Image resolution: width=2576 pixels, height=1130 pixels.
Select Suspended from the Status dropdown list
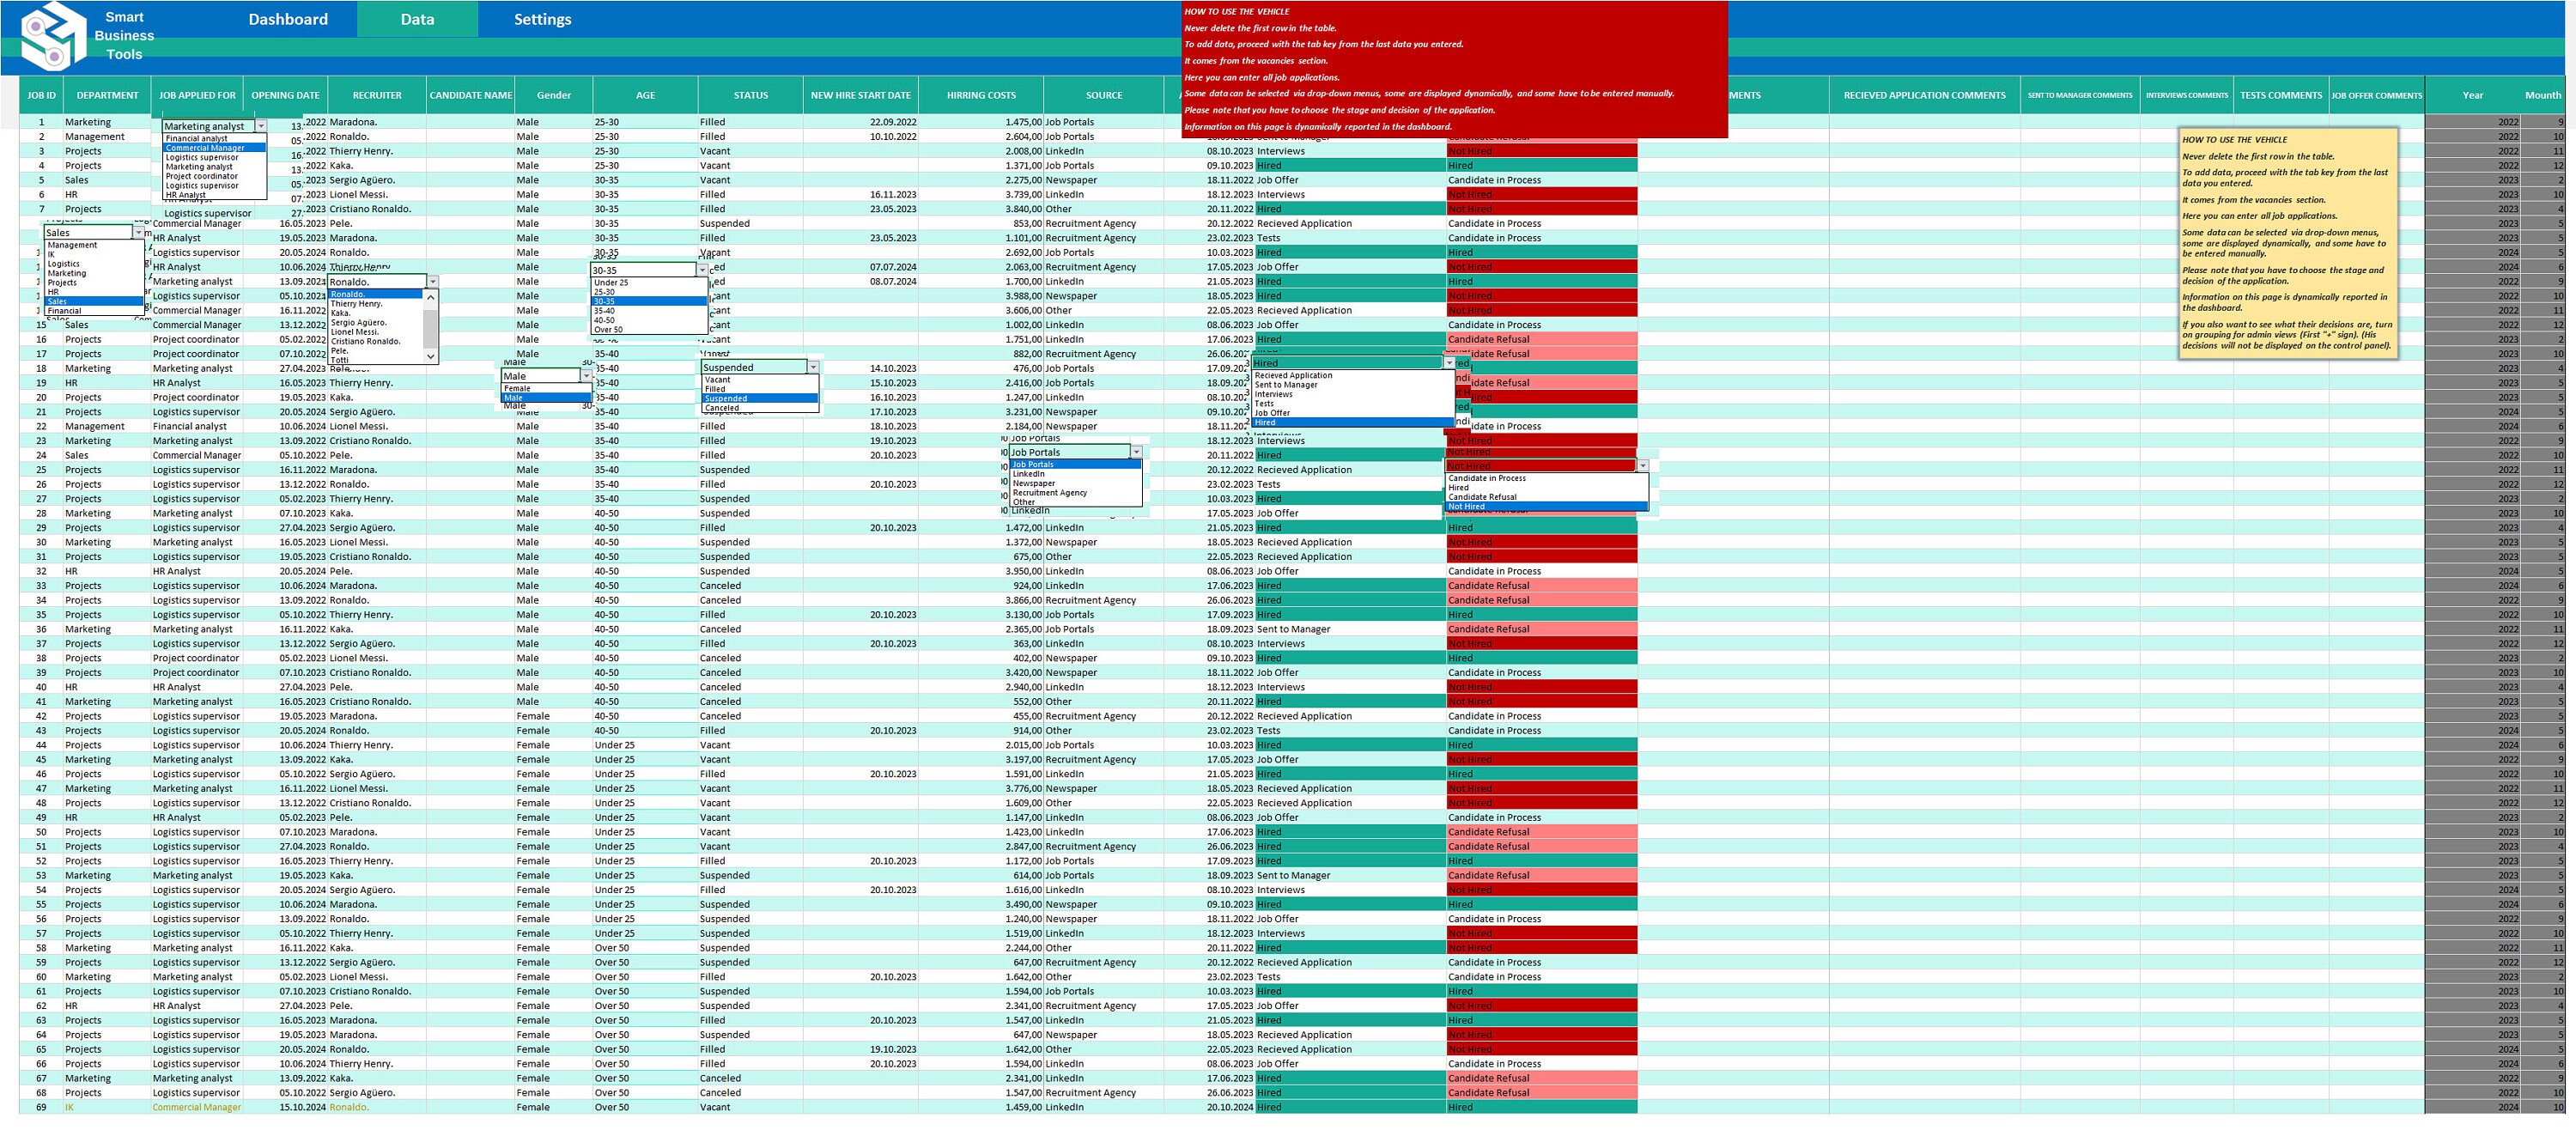[728, 398]
